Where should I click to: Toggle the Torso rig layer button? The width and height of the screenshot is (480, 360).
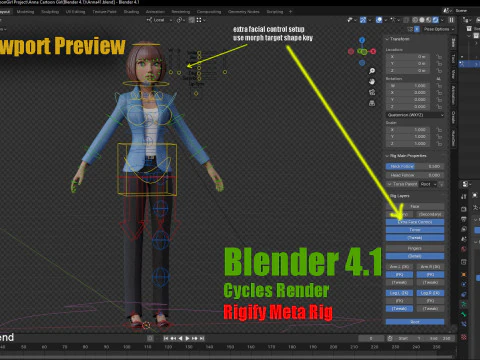[415, 230]
